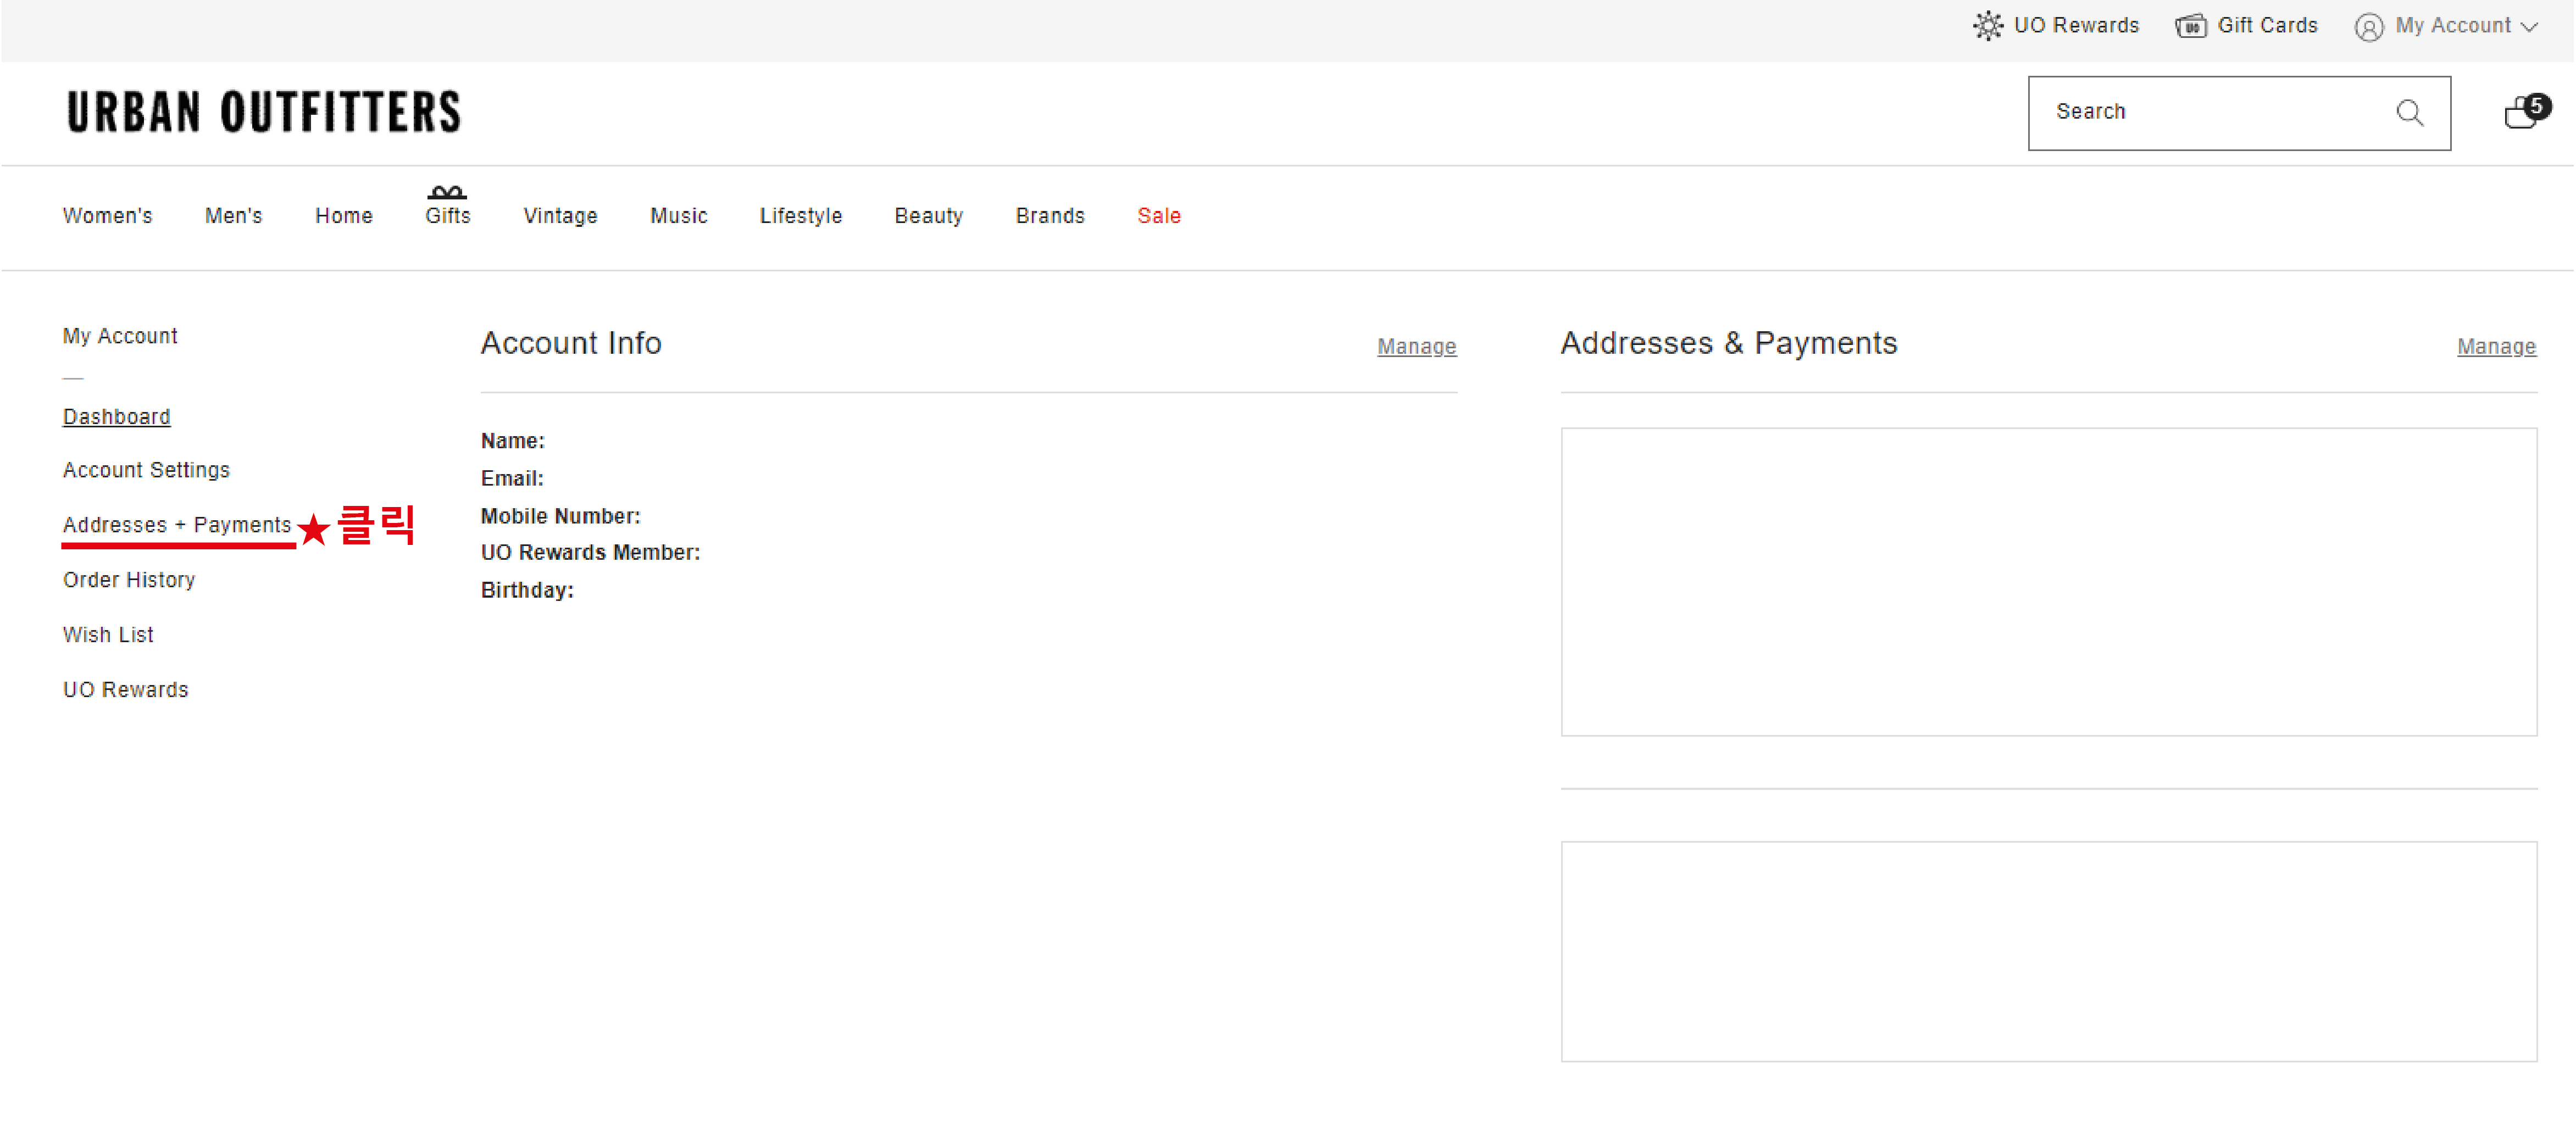Viewport: 2576px width, 1147px height.
Task: Click the Name: label
Action: (x=513, y=441)
